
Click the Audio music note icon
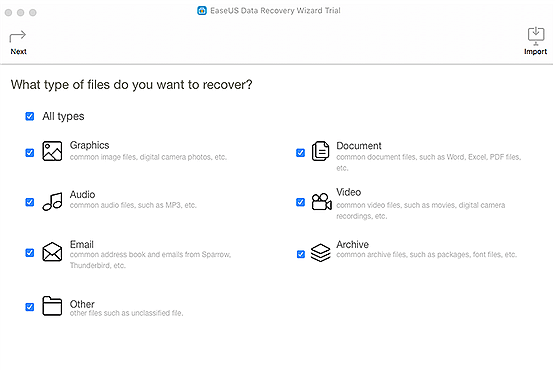pyautogui.click(x=52, y=201)
